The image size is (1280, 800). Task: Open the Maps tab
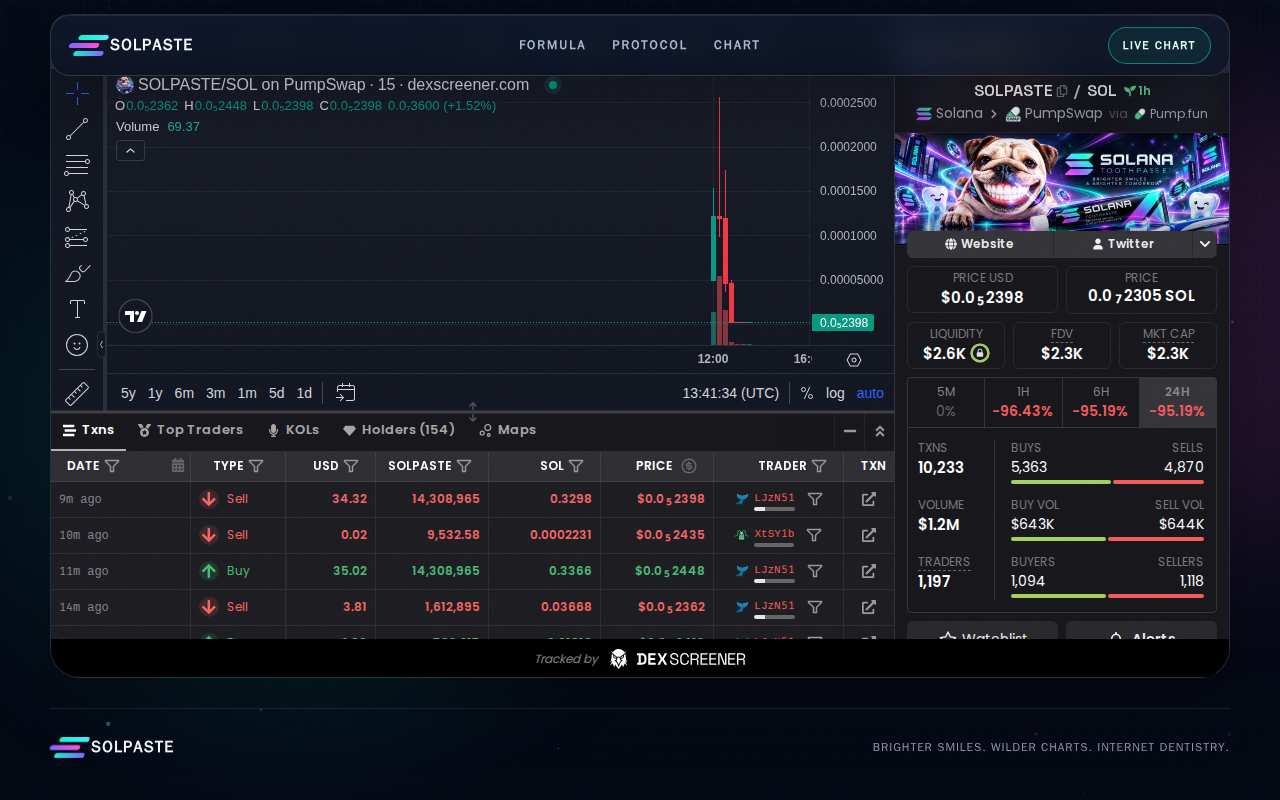tap(507, 430)
